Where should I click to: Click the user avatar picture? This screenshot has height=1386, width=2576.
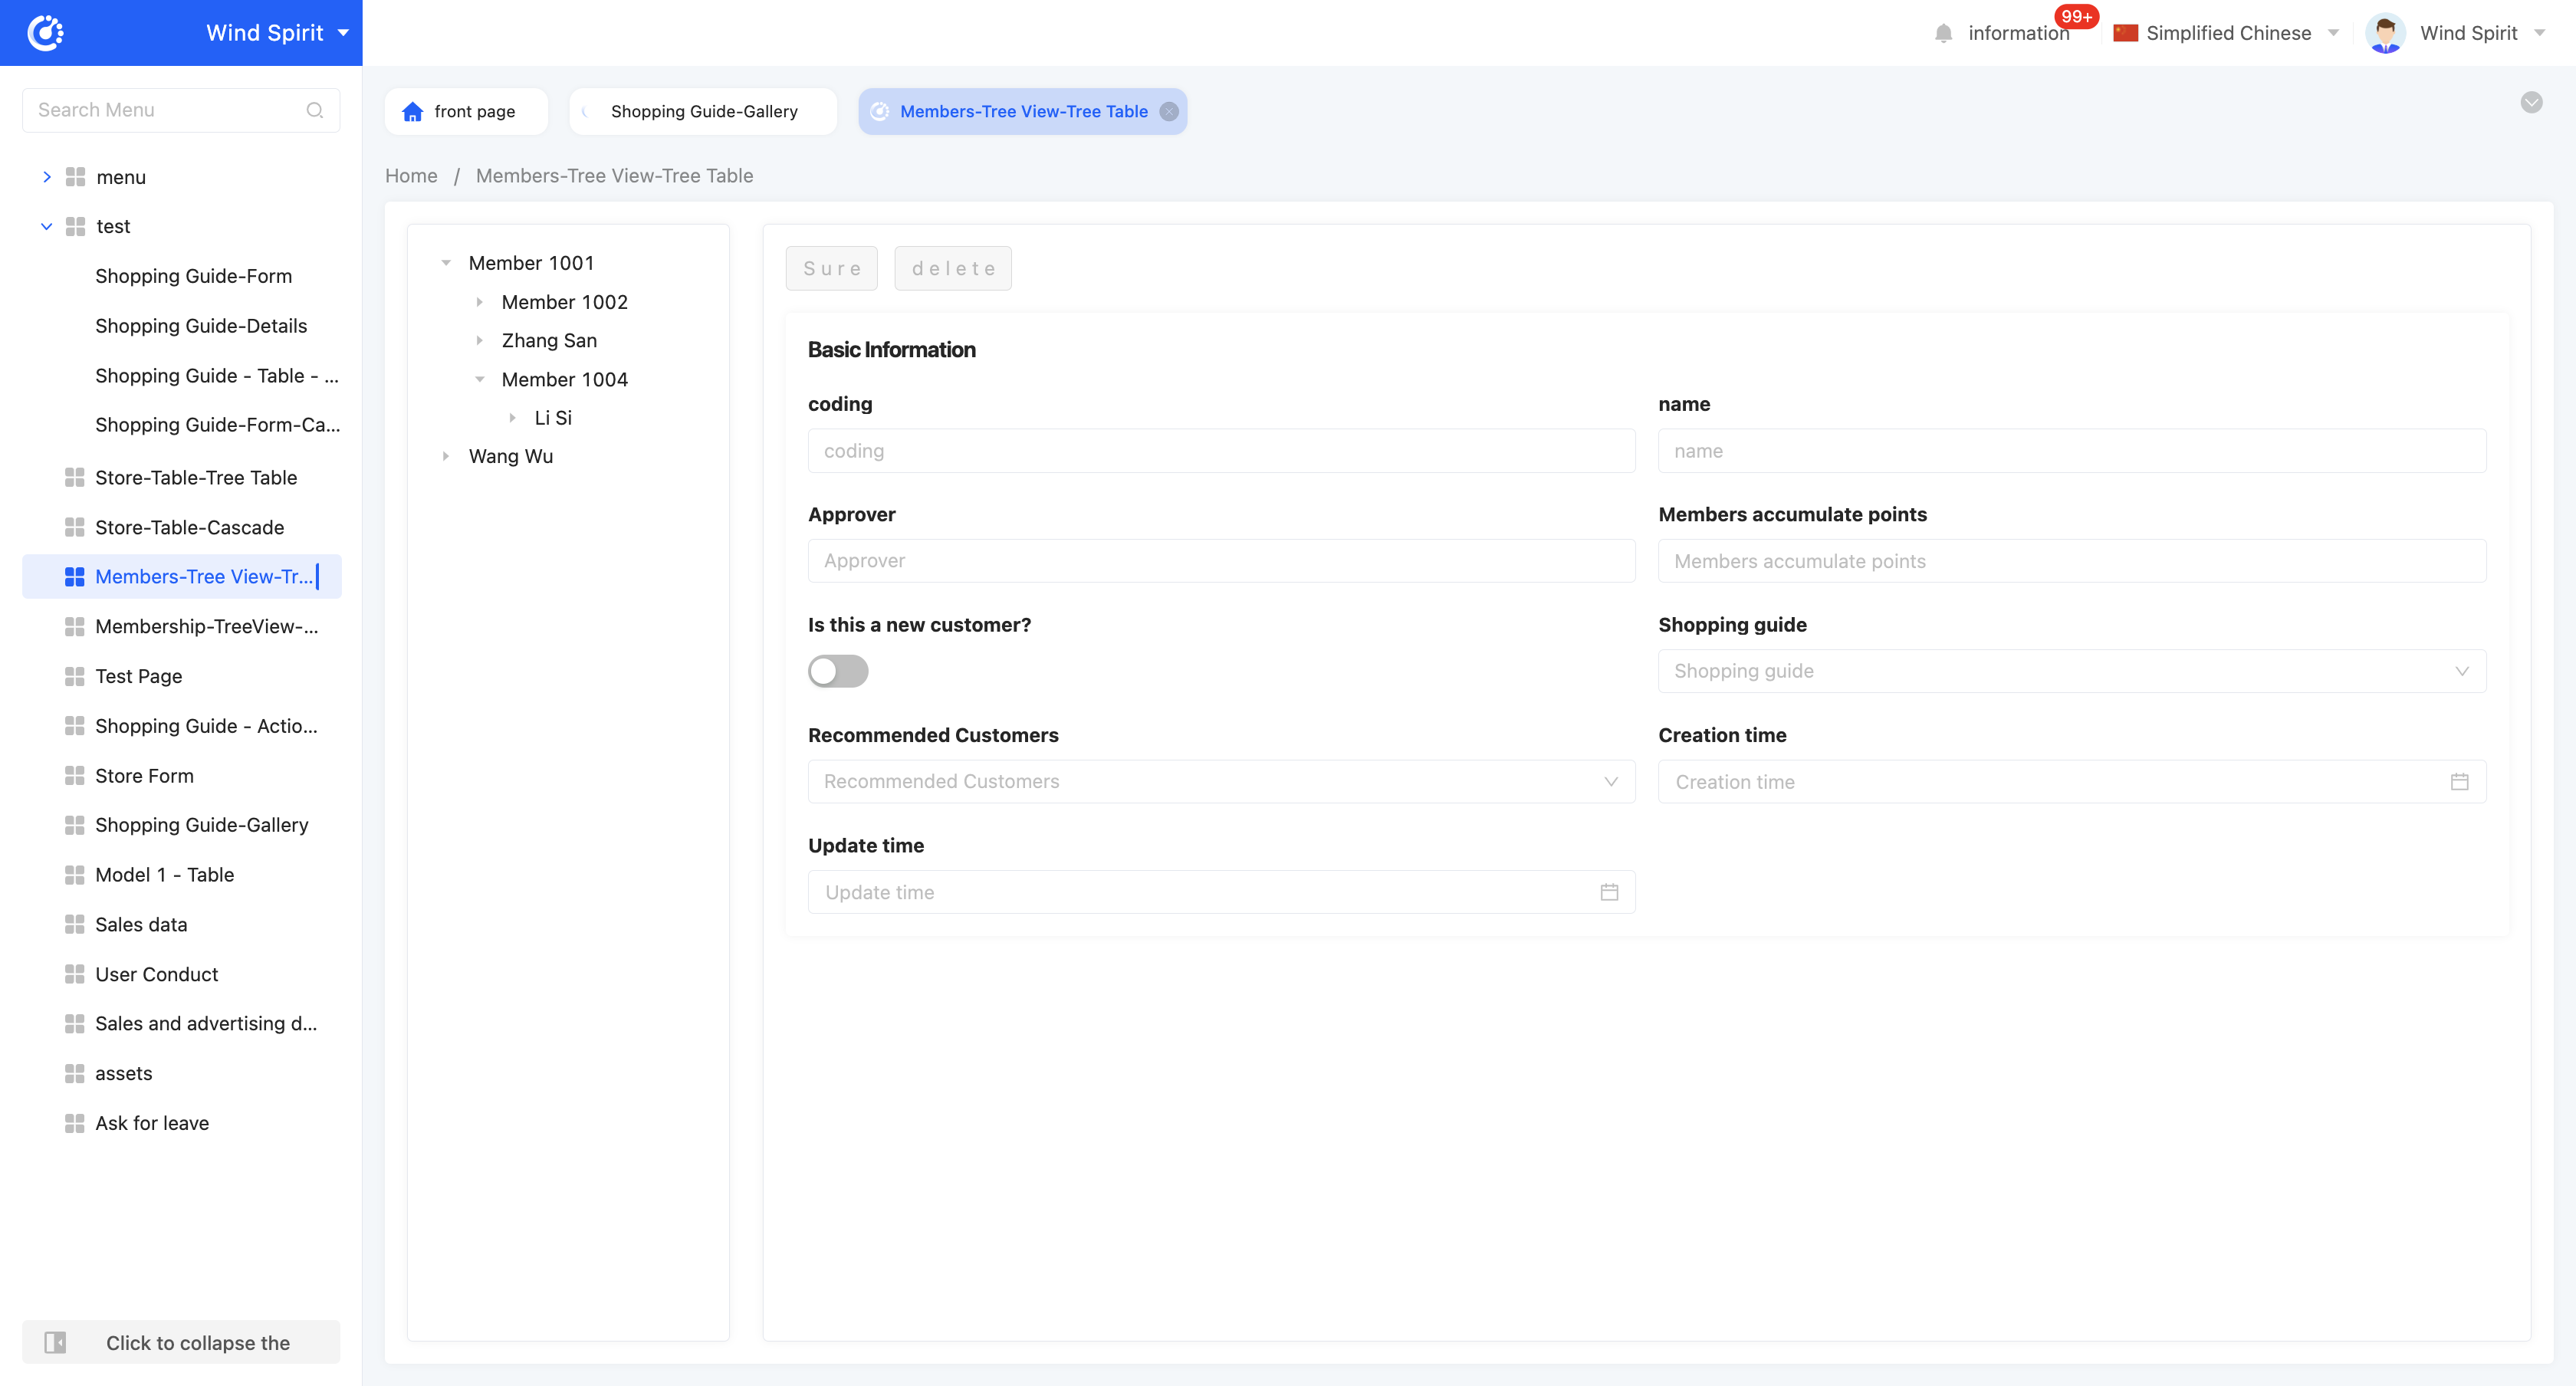(x=2385, y=33)
